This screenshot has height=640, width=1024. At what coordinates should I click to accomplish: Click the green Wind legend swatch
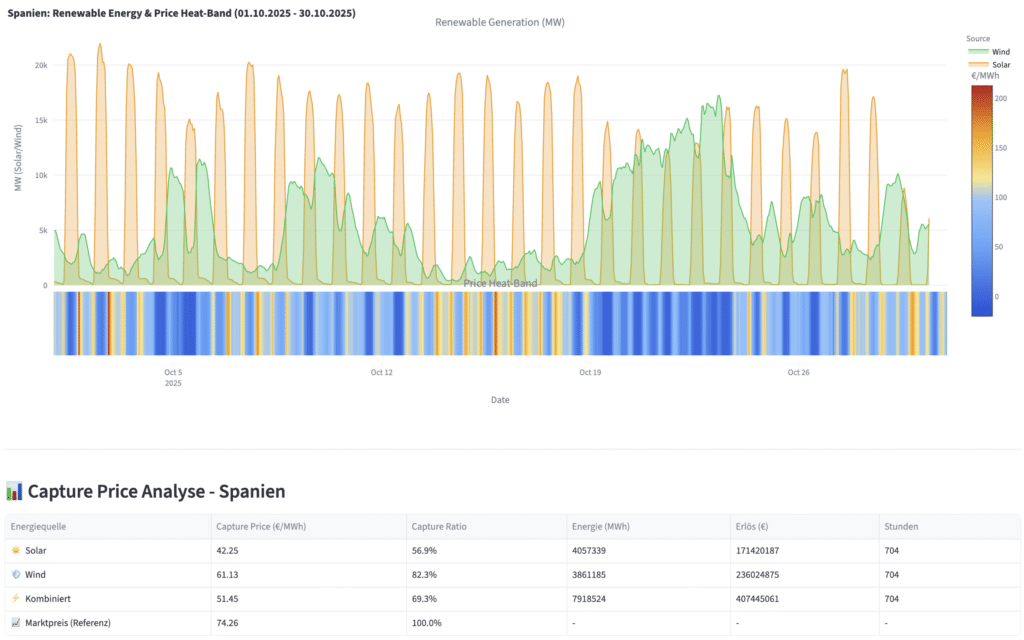[978, 52]
